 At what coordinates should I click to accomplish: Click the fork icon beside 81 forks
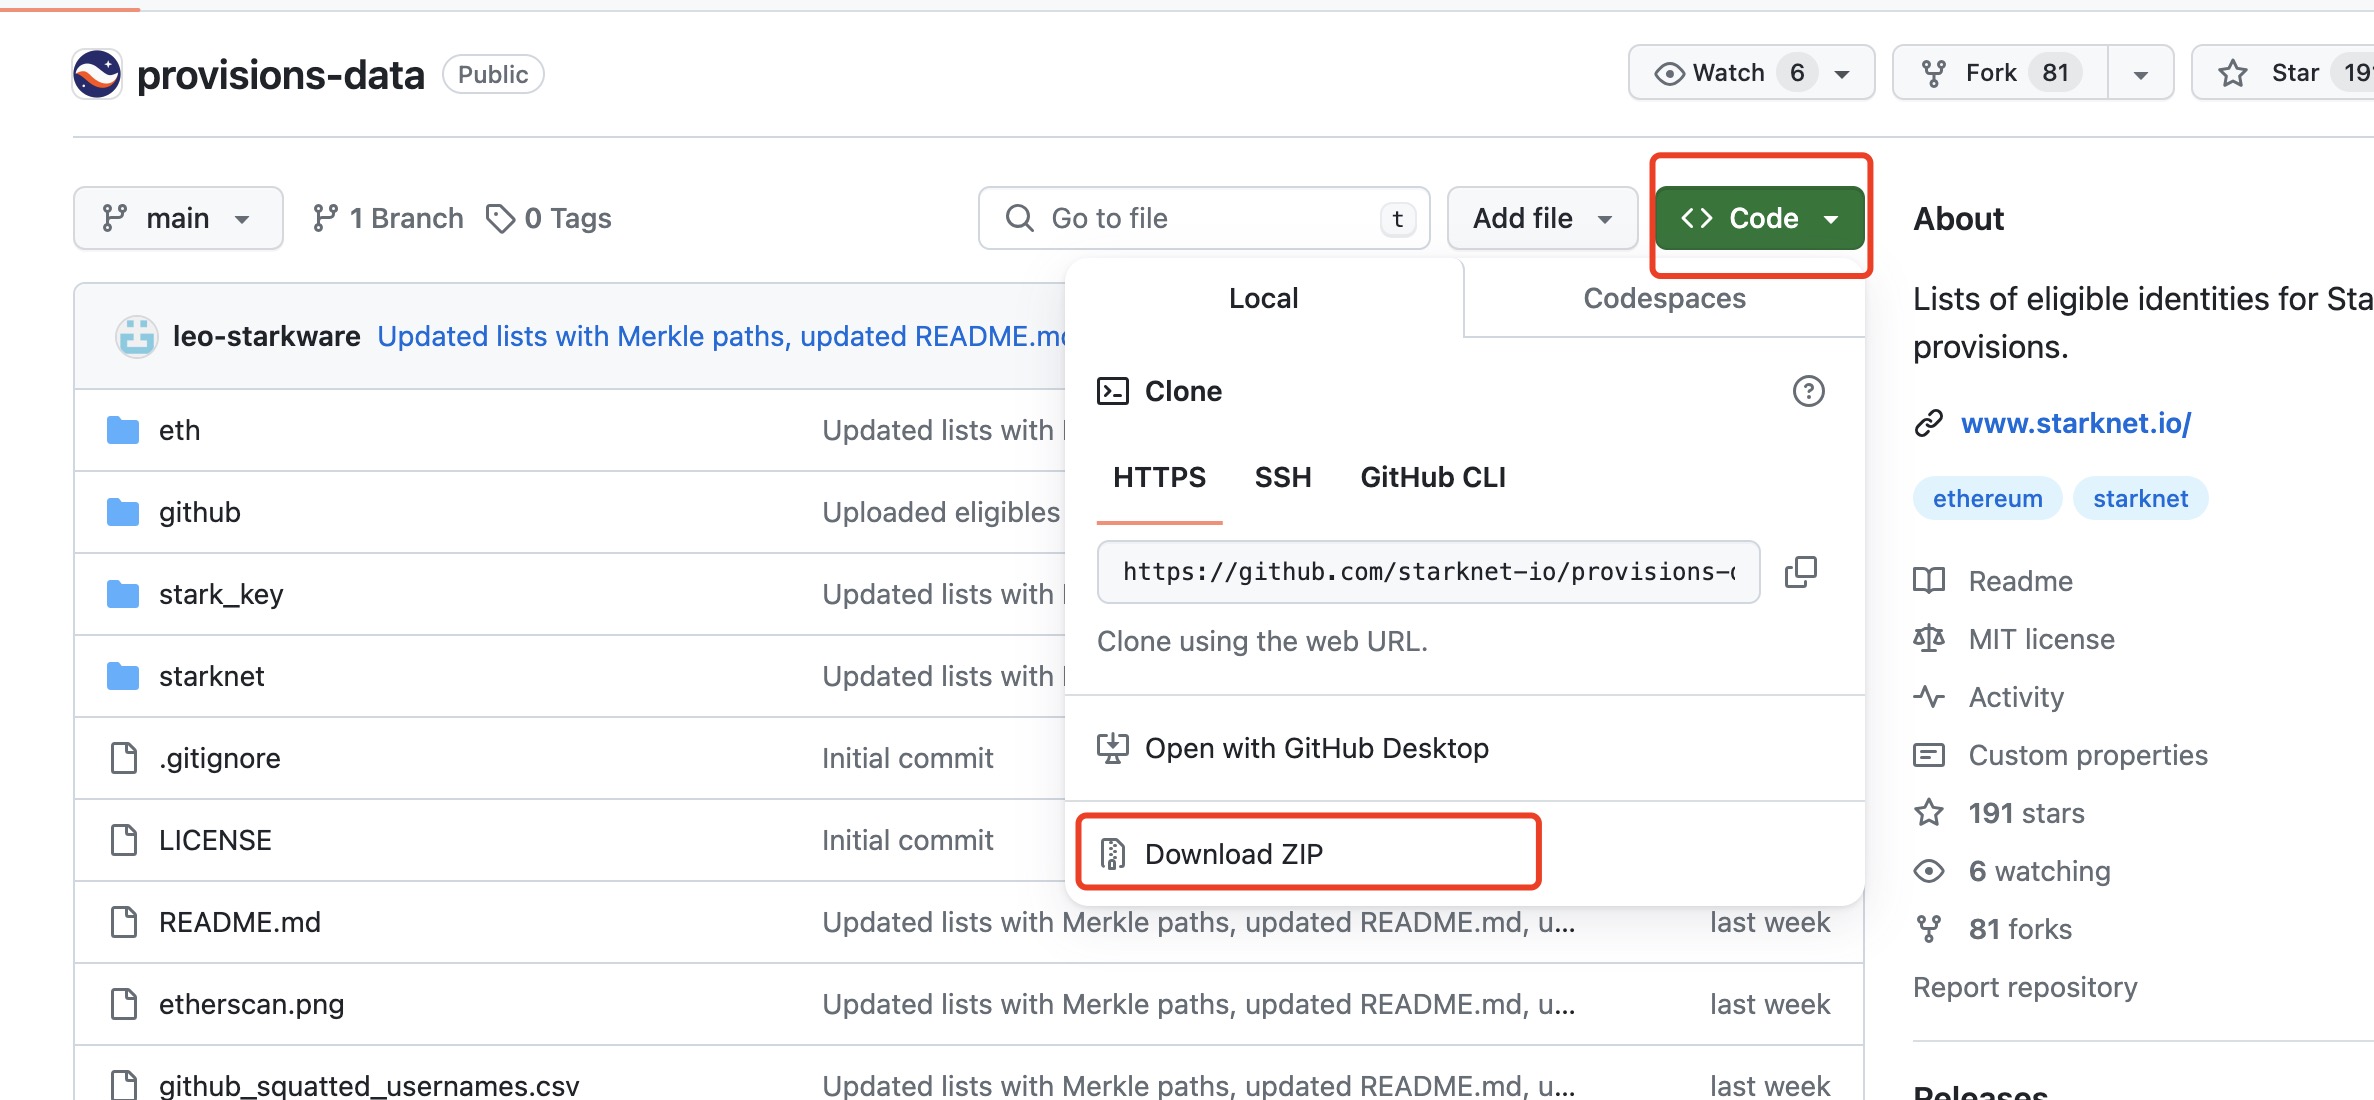[1929, 929]
